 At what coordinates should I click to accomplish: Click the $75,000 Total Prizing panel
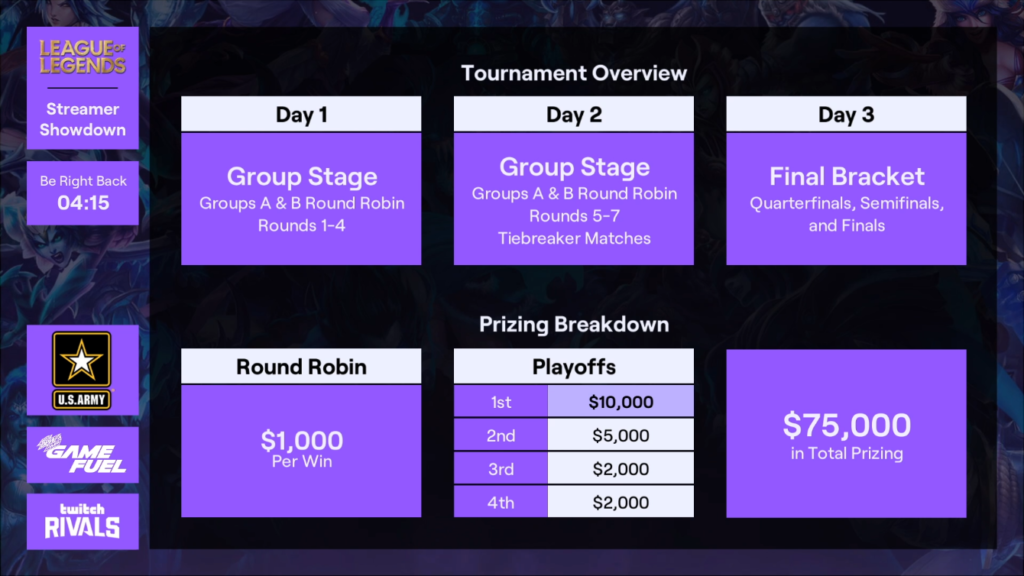tap(846, 434)
